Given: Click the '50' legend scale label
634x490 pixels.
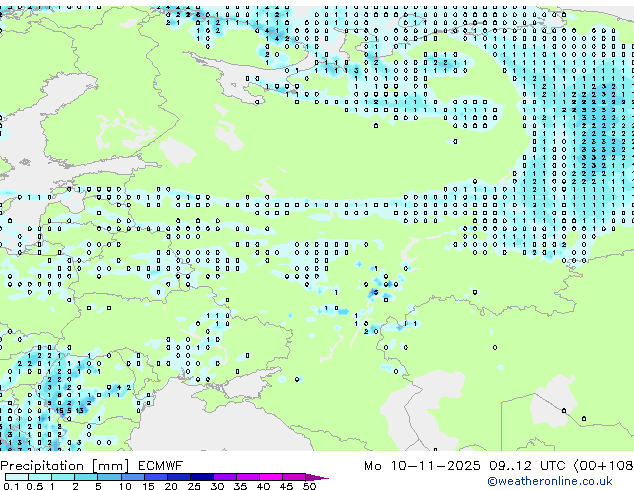Looking at the screenshot, I should [x=309, y=486].
